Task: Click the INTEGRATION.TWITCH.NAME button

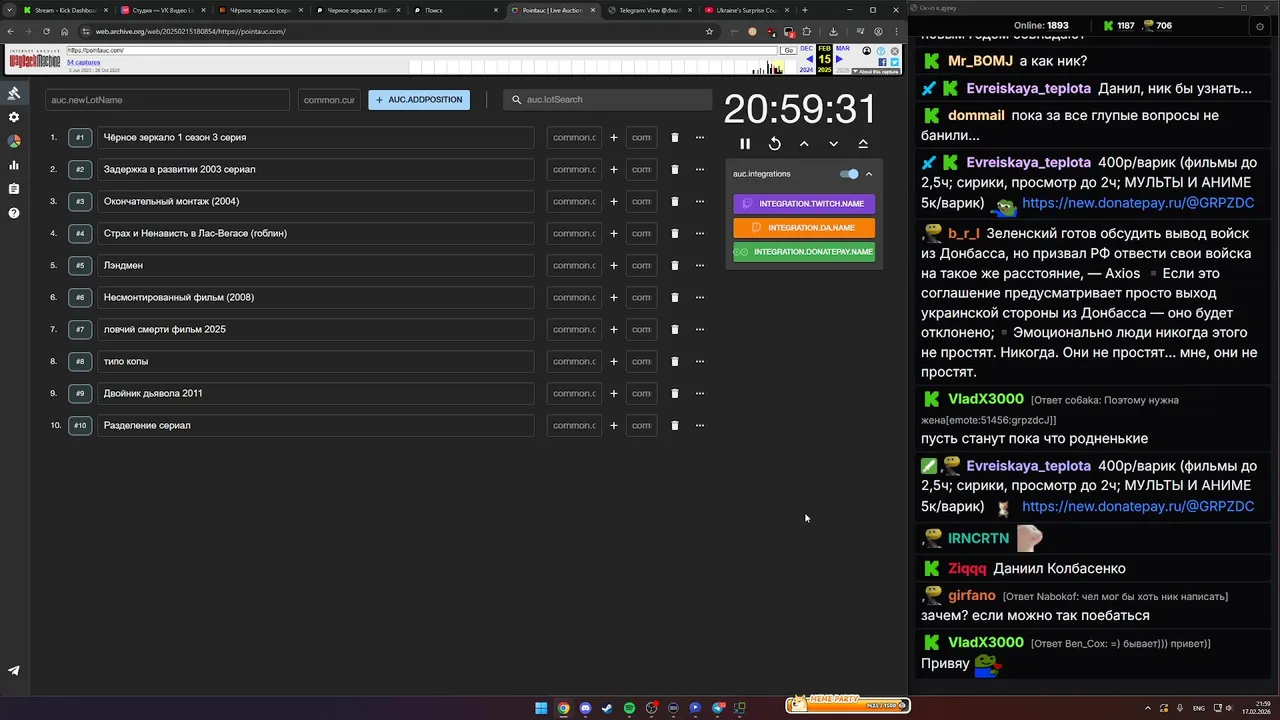Action: pos(804,204)
